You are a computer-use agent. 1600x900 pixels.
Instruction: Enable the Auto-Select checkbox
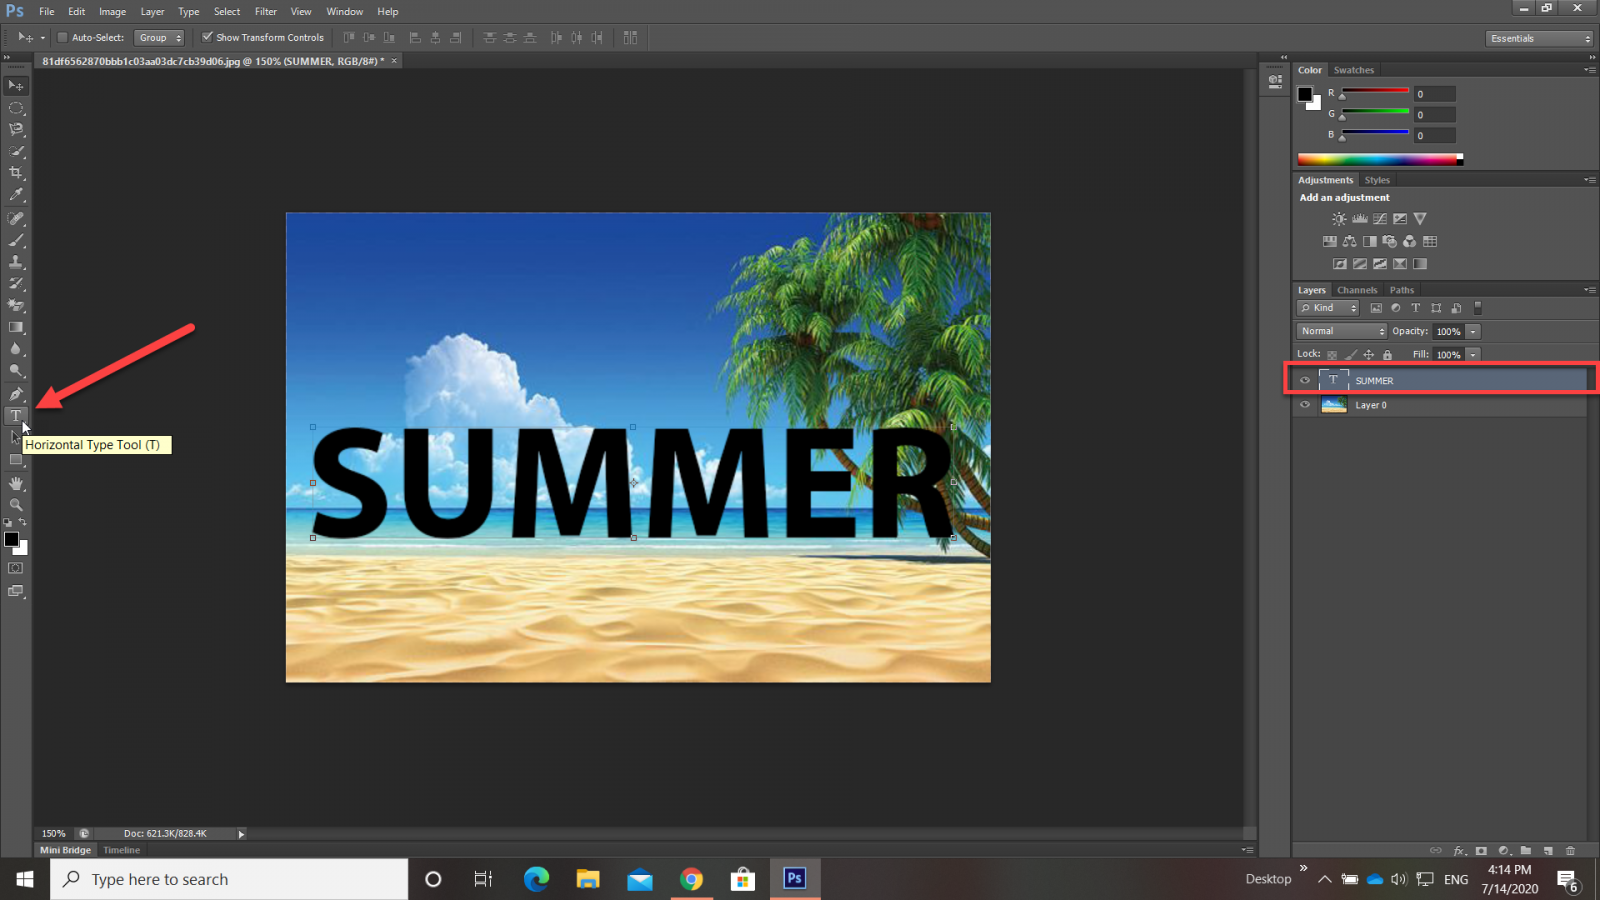pos(62,38)
